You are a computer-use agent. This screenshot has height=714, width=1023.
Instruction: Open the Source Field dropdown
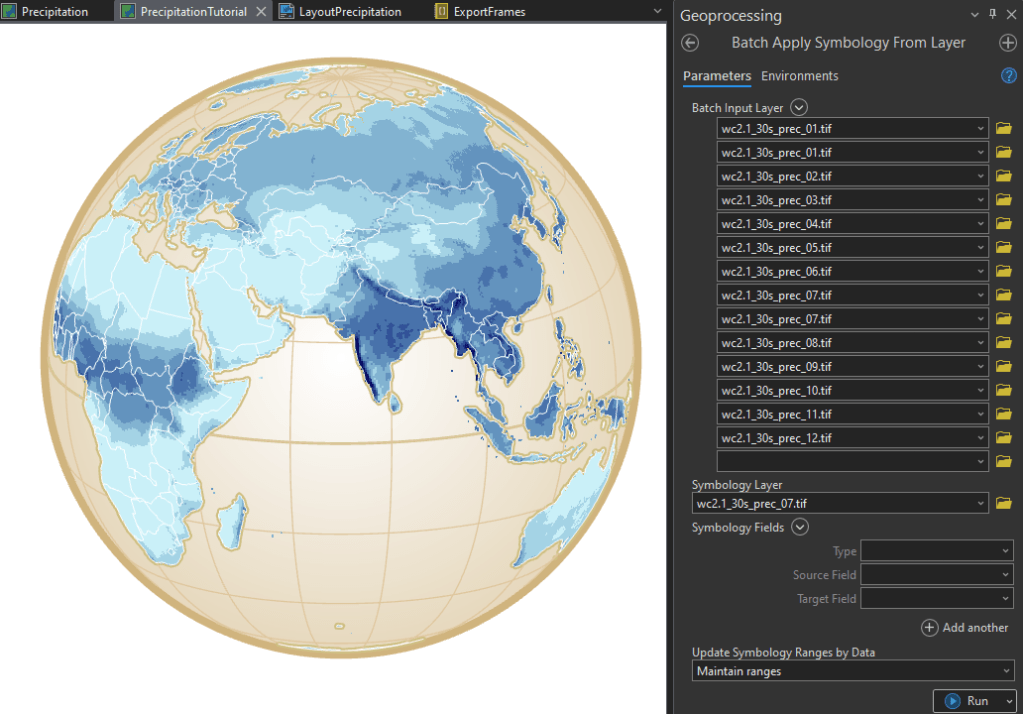[937, 575]
